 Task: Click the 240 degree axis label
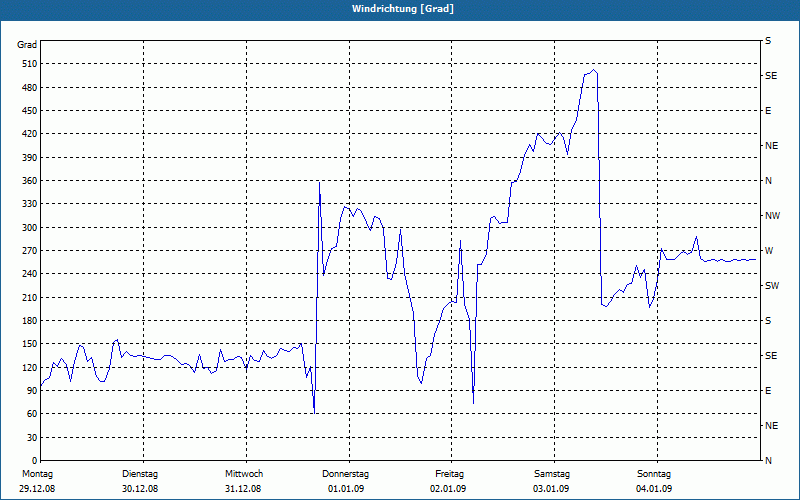(31, 274)
